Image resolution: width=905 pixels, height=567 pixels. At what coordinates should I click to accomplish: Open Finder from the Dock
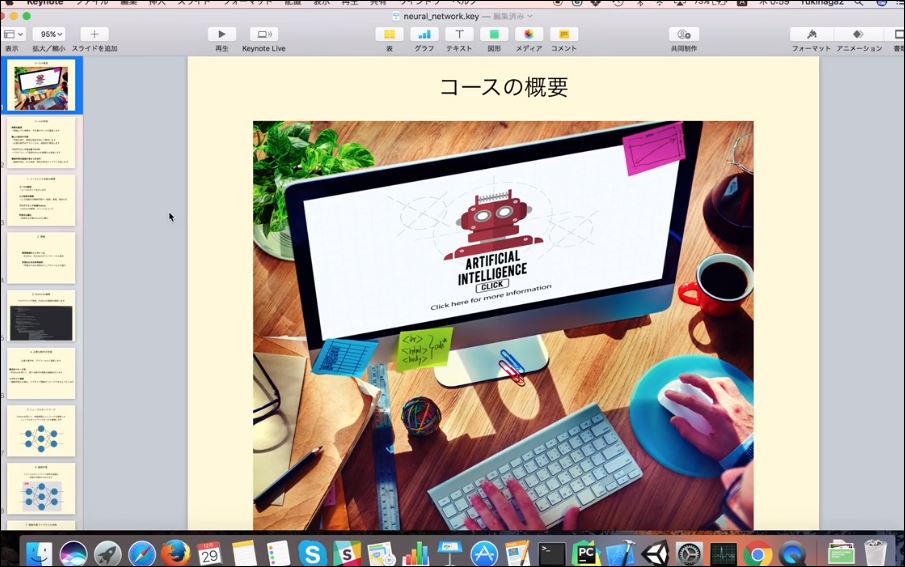click(x=39, y=554)
